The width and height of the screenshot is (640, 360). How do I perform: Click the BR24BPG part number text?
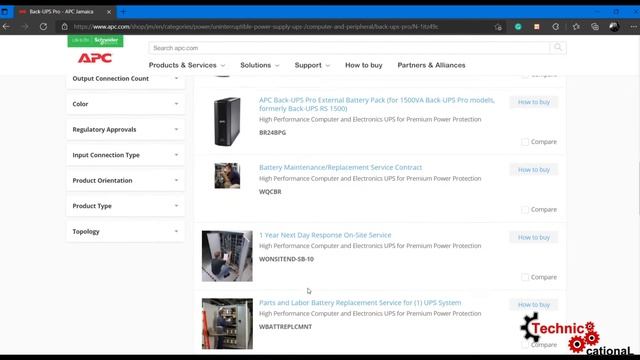tap(272, 133)
